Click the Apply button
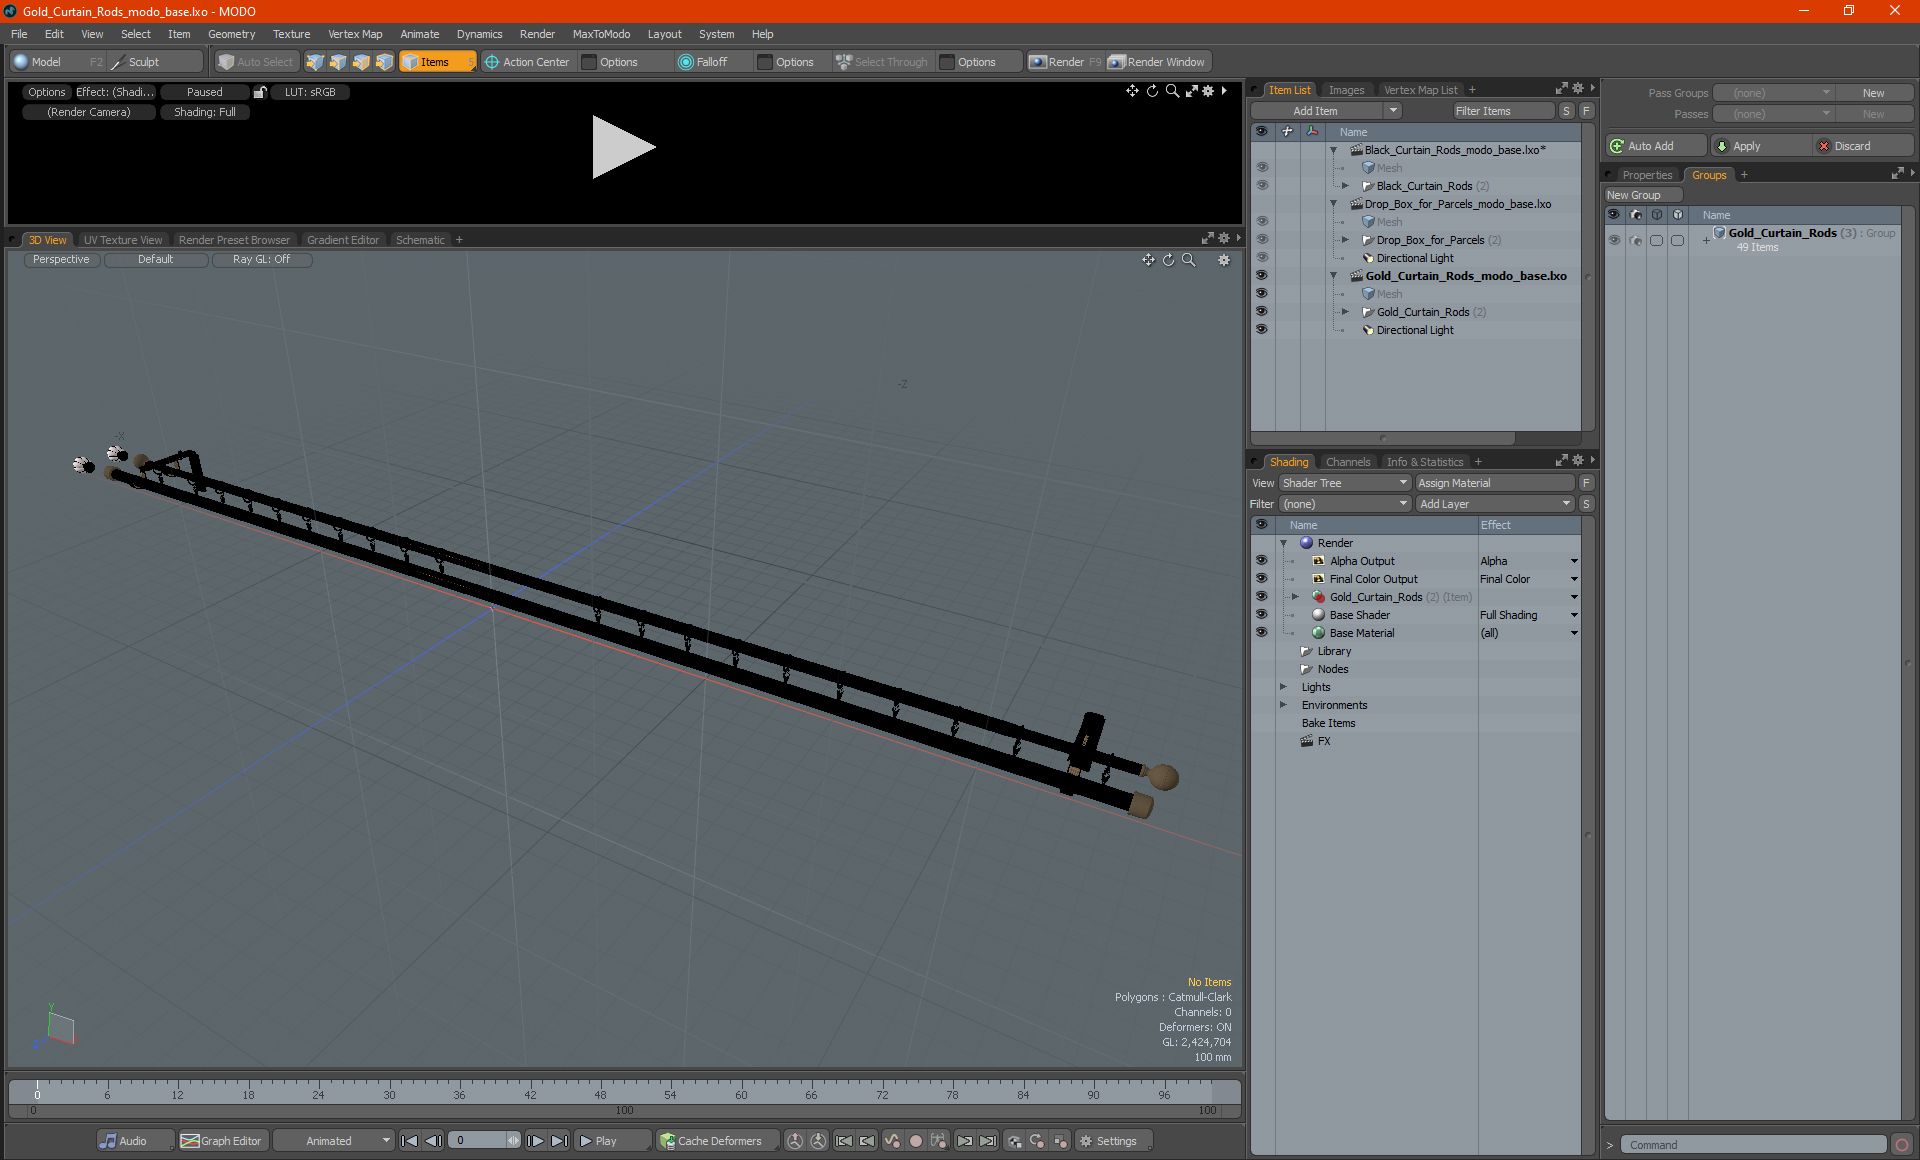The height and width of the screenshot is (1160, 1920). coord(1760,146)
